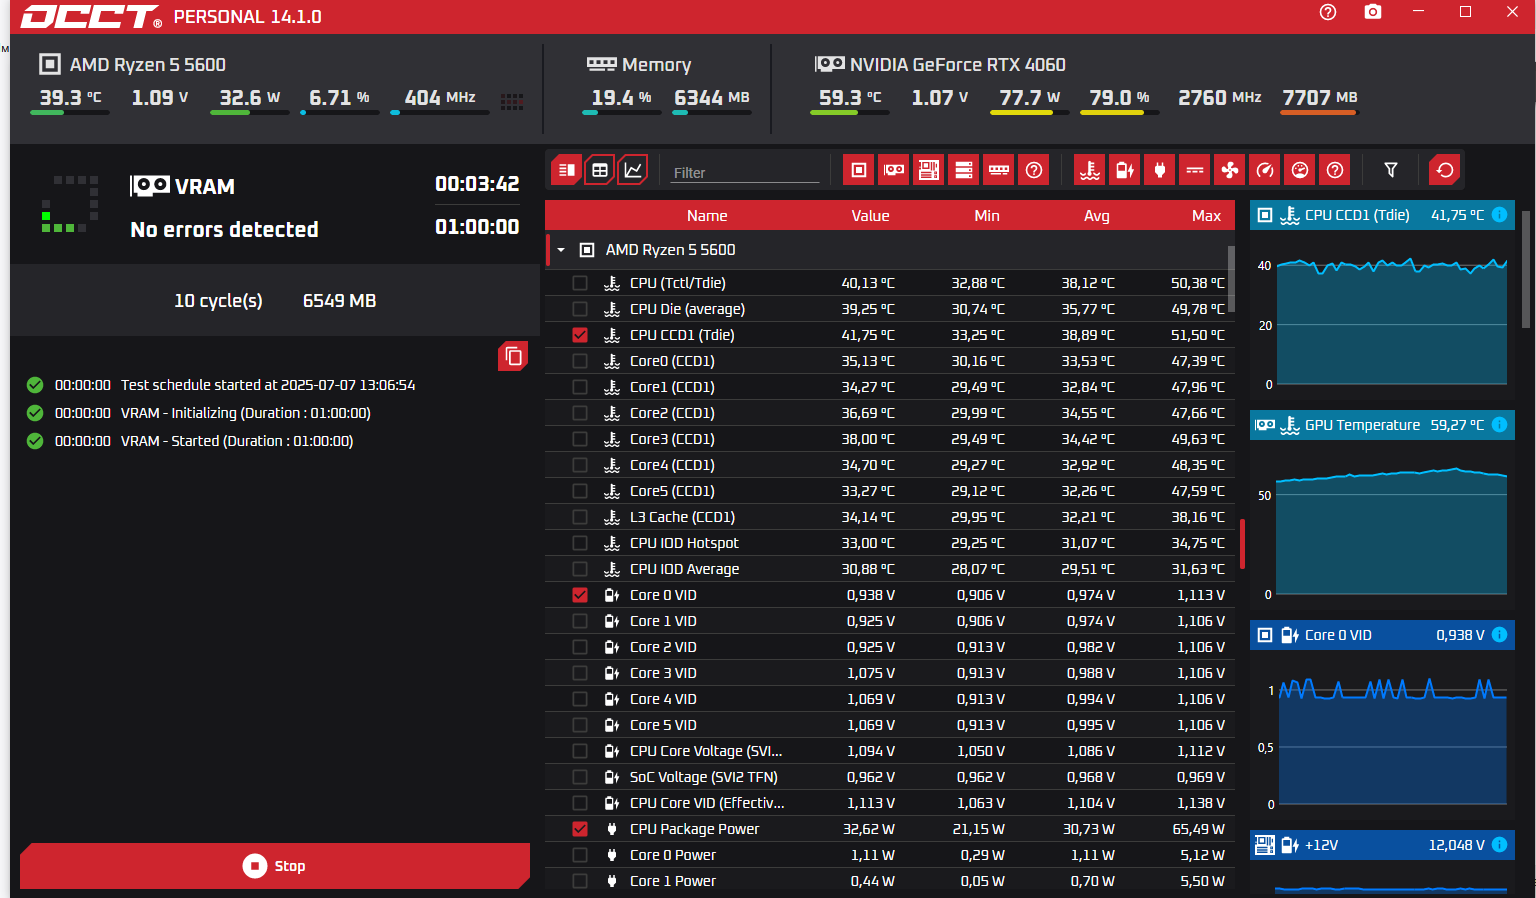
Task: Open help from title bar question icon
Action: [x=1328, y=12]
